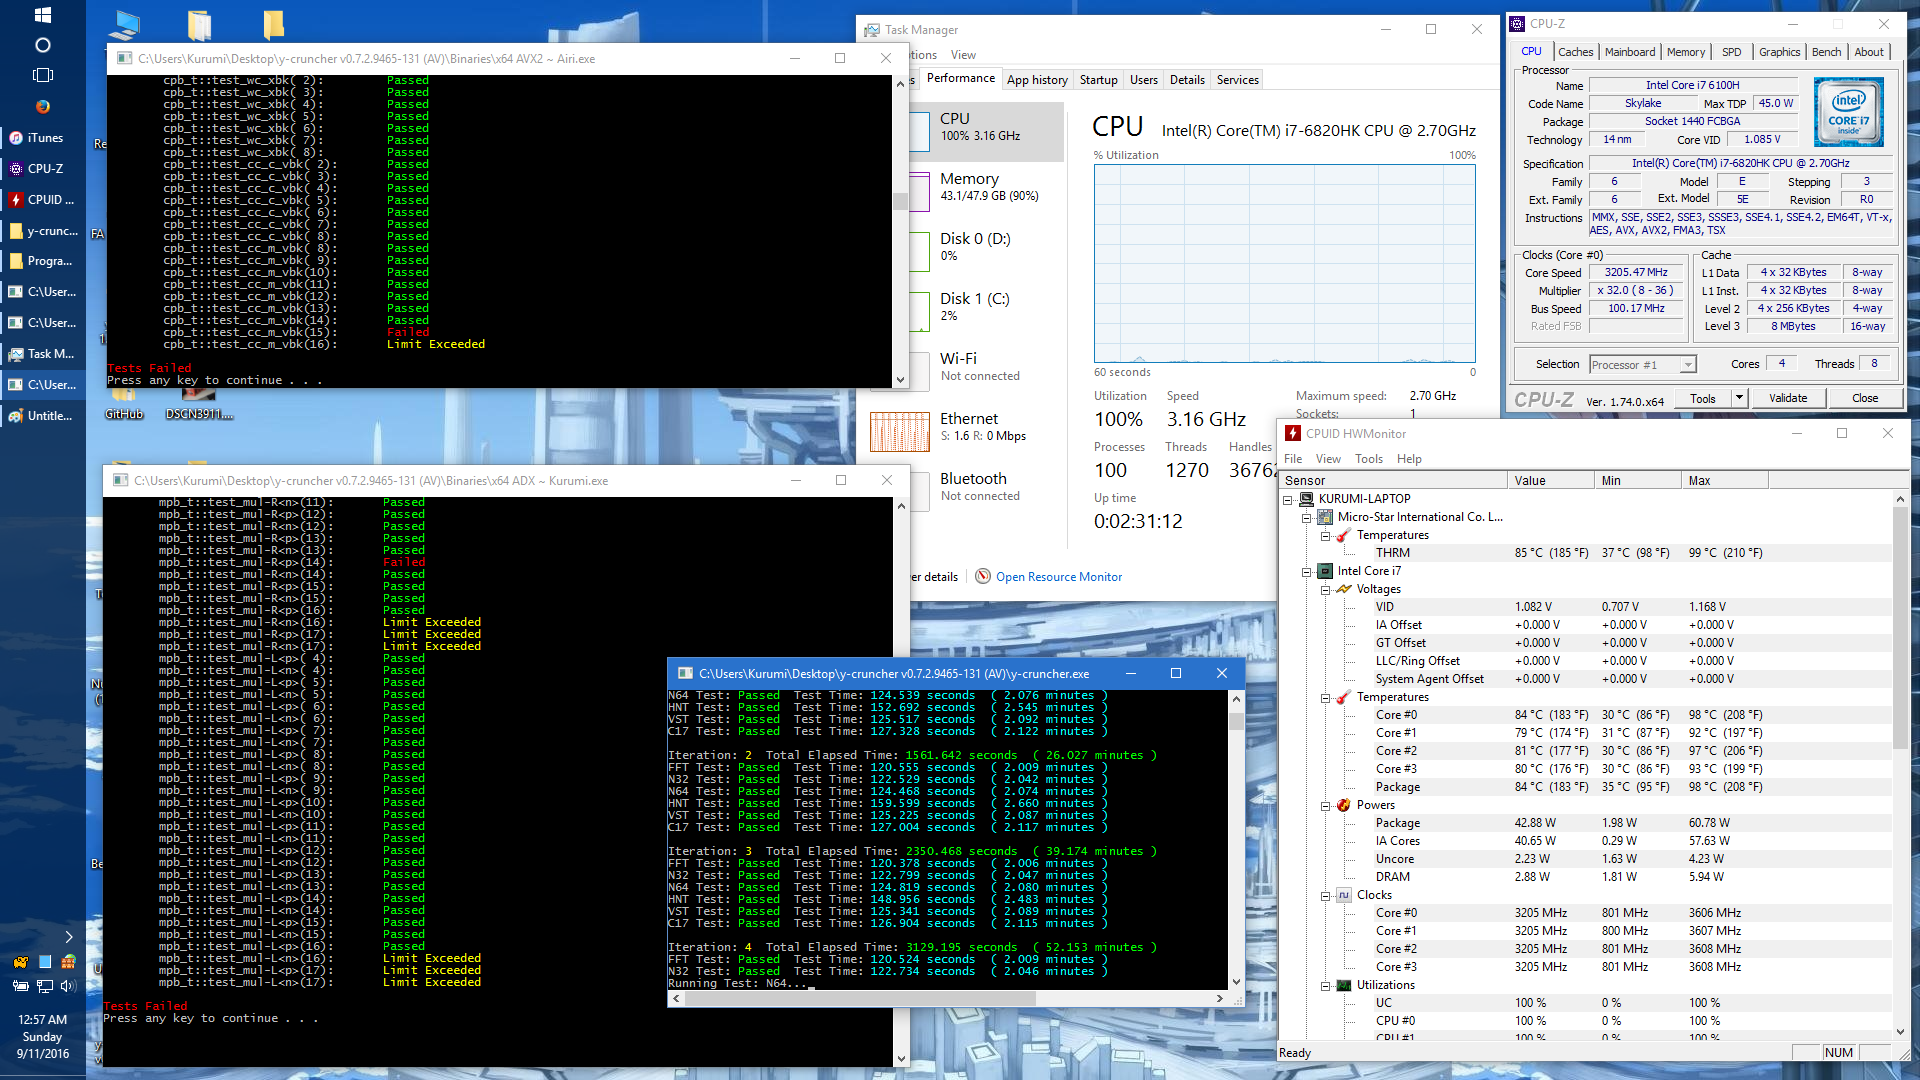Open the Memory tab in CPU-Z
This screenshot has height=1080, width=1920.
[1686, 52]
